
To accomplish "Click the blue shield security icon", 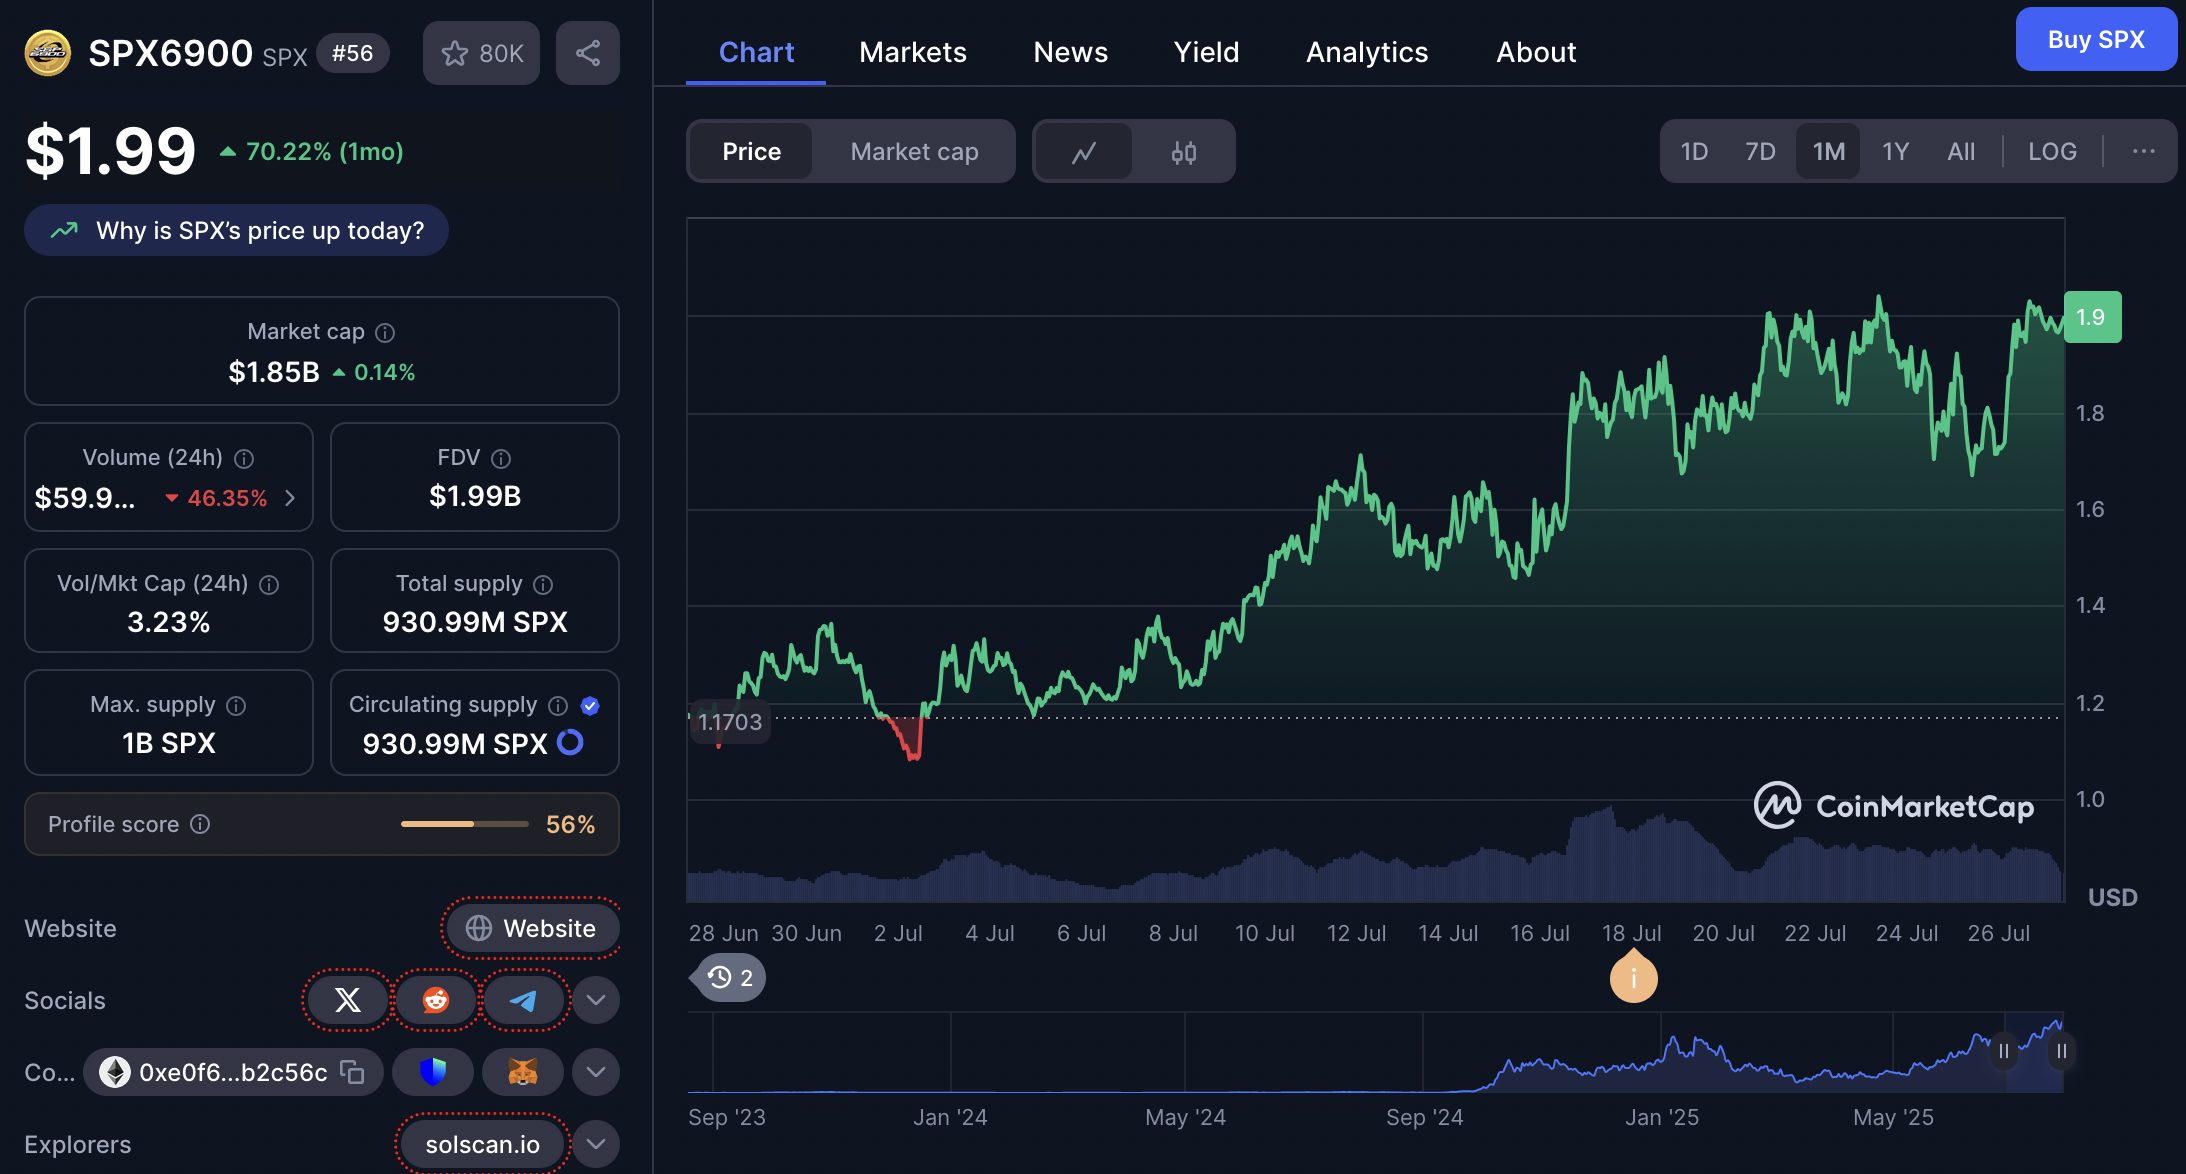I will pyautogui.click(x=433, y=1072).
